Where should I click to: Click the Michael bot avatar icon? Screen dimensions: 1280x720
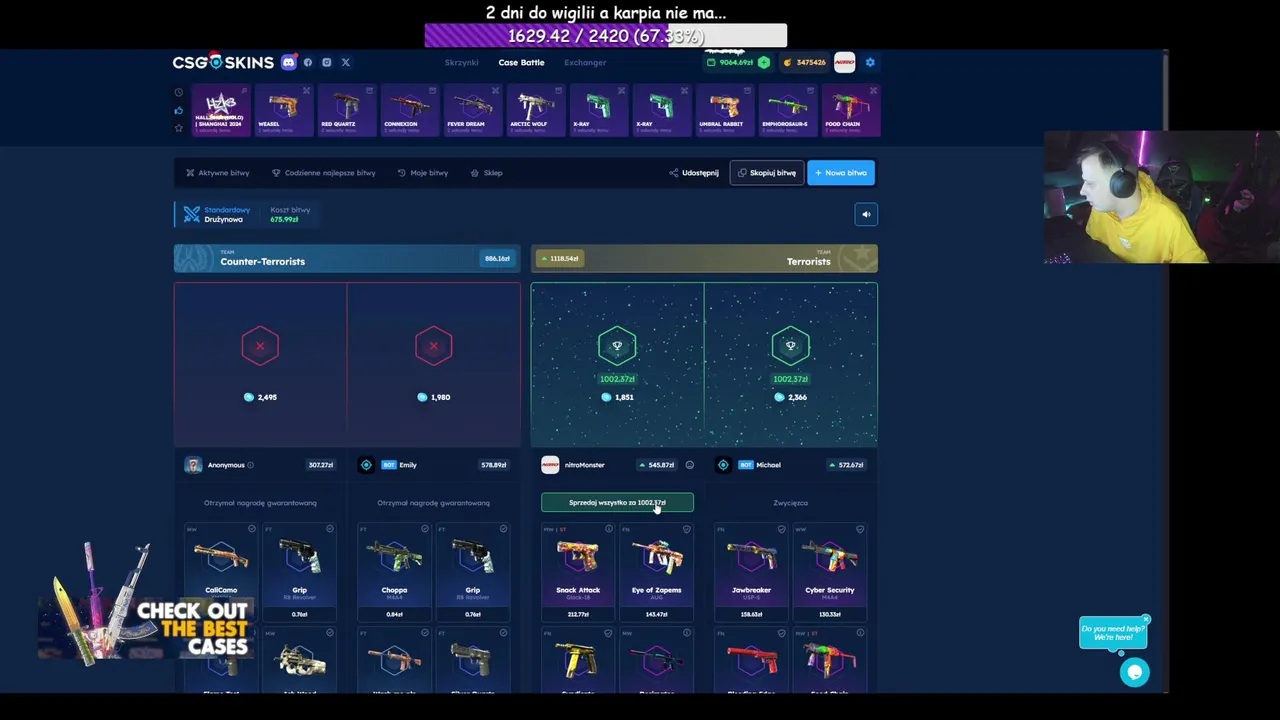[x=723, y=465]
